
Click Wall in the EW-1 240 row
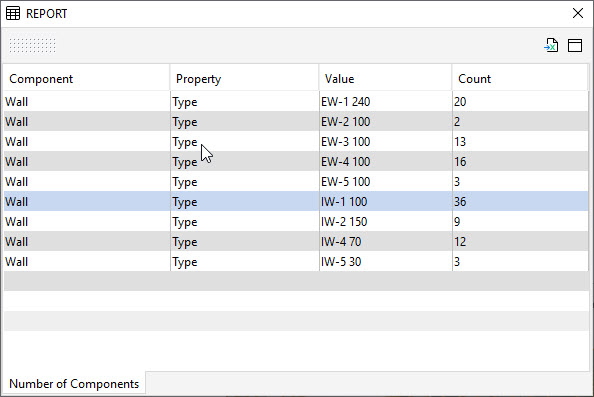(x=16, y=102)
